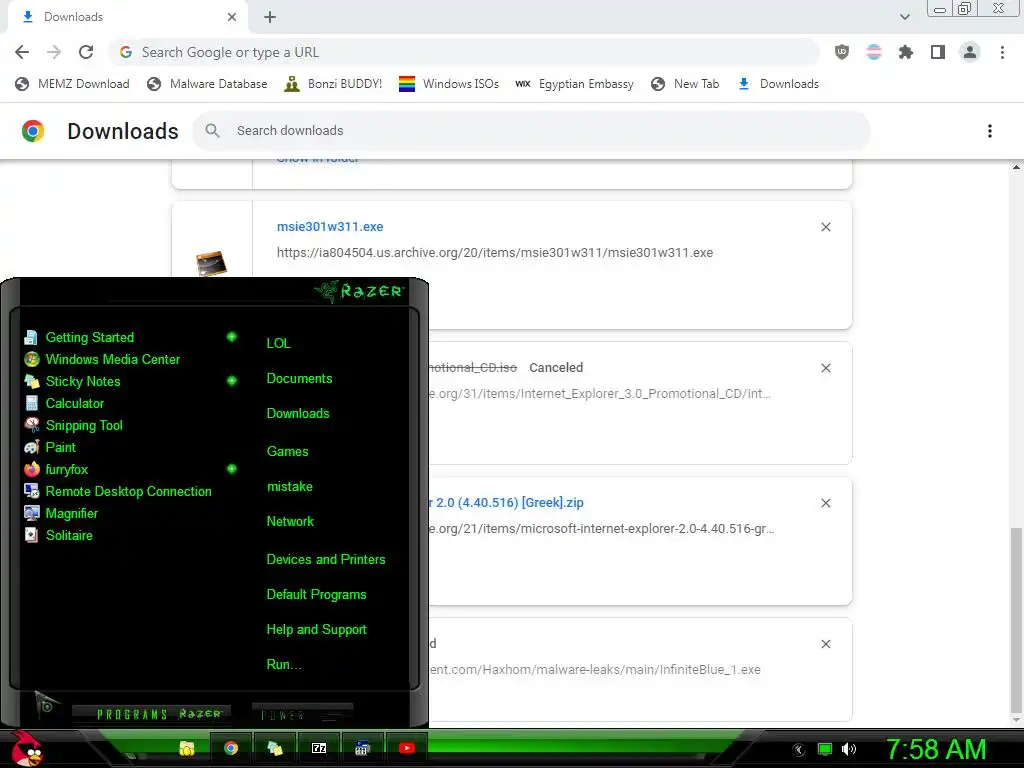Open a new Chrome tab

(x=270, y=17)
